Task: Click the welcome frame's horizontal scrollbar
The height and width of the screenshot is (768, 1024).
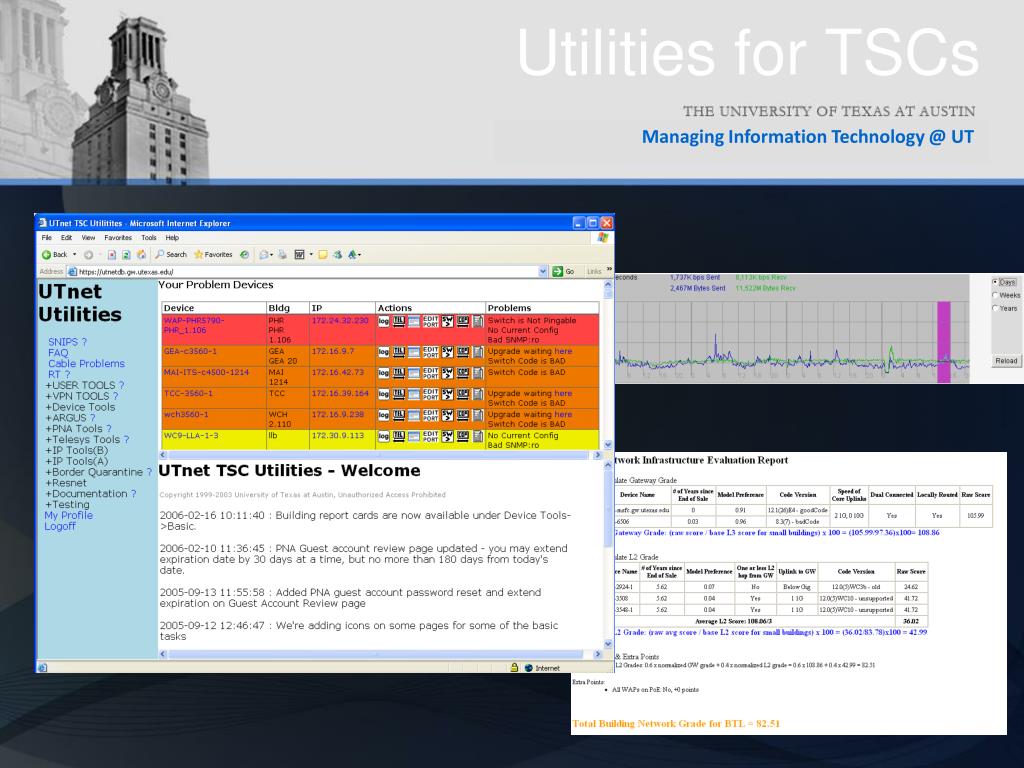Action: (380, 654)
